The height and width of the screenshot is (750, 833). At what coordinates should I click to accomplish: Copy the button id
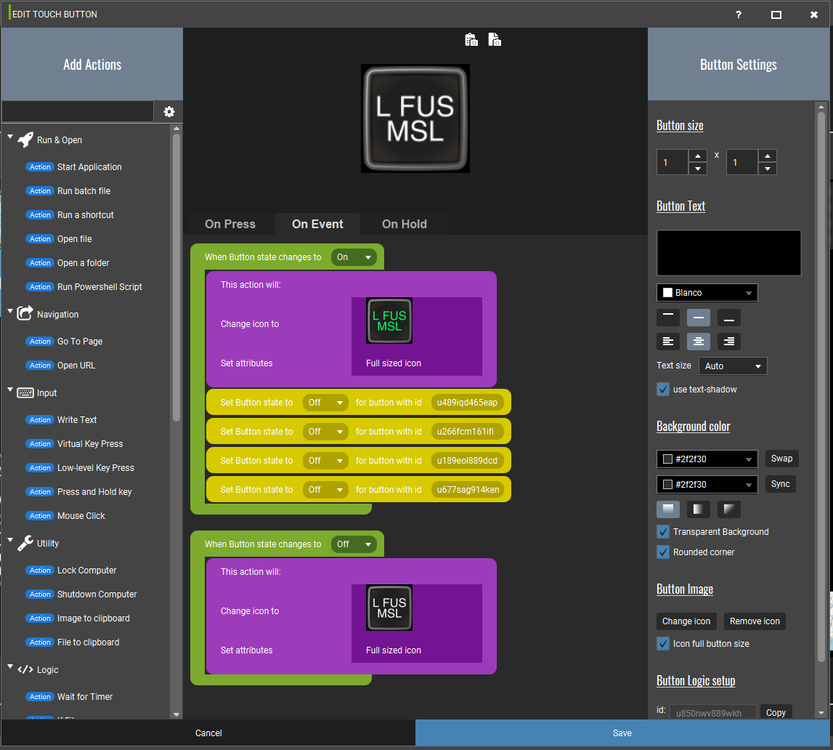776,712
